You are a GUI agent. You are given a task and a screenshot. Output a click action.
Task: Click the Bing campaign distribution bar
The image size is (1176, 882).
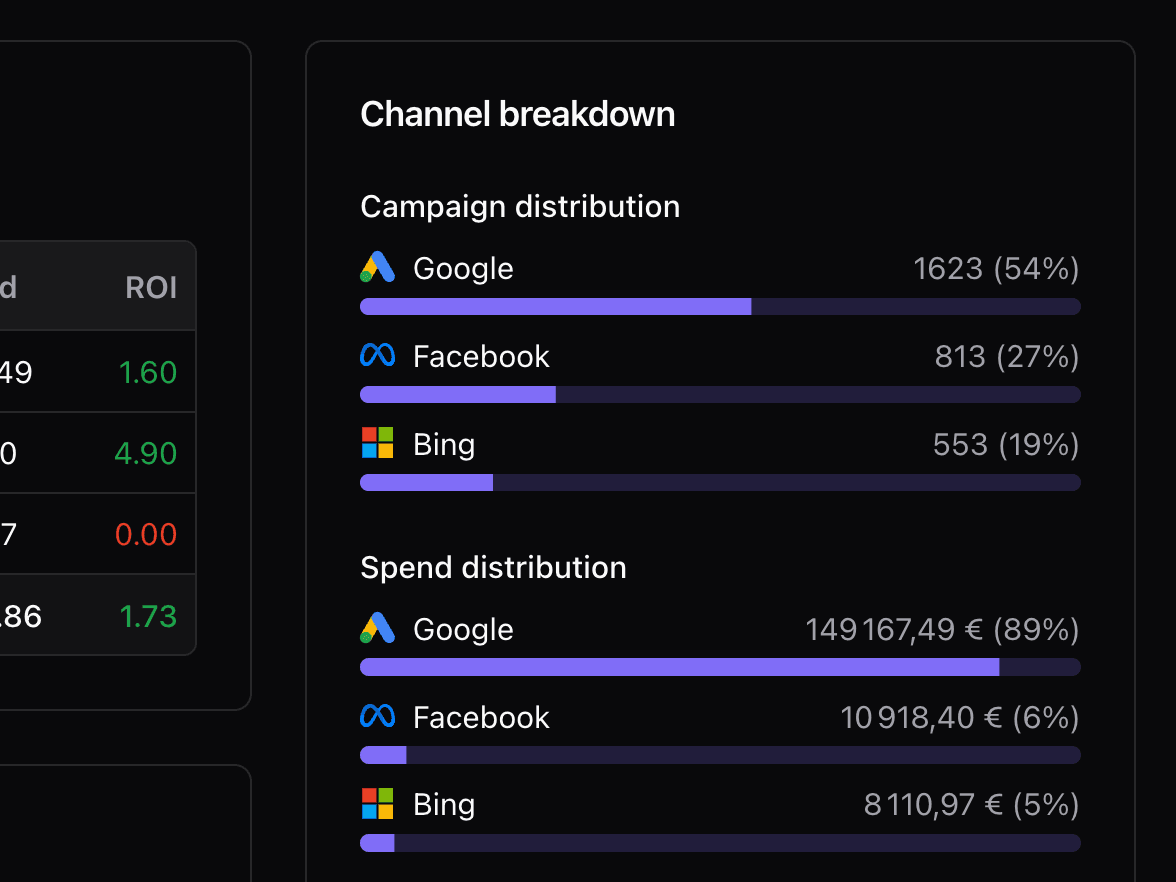pos(720,482)
